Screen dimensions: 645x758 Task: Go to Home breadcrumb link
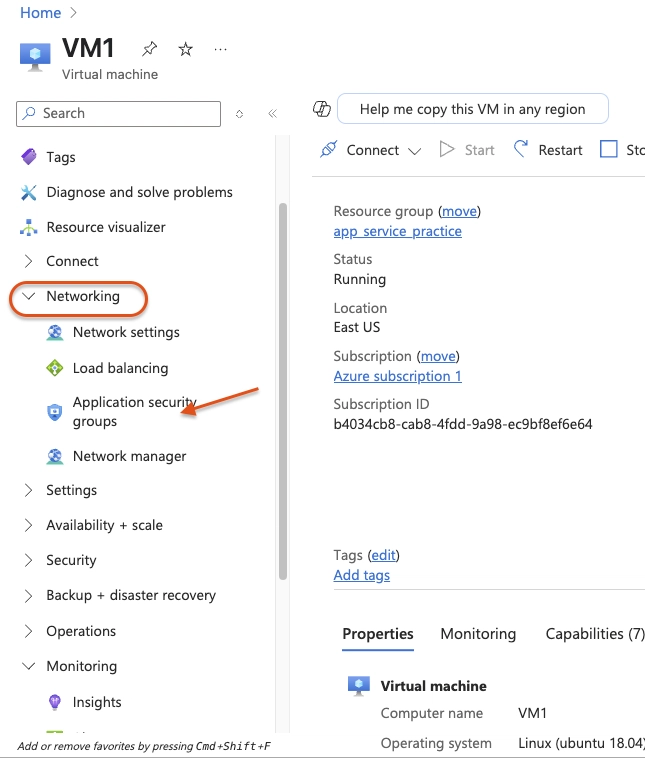(41, 13)
